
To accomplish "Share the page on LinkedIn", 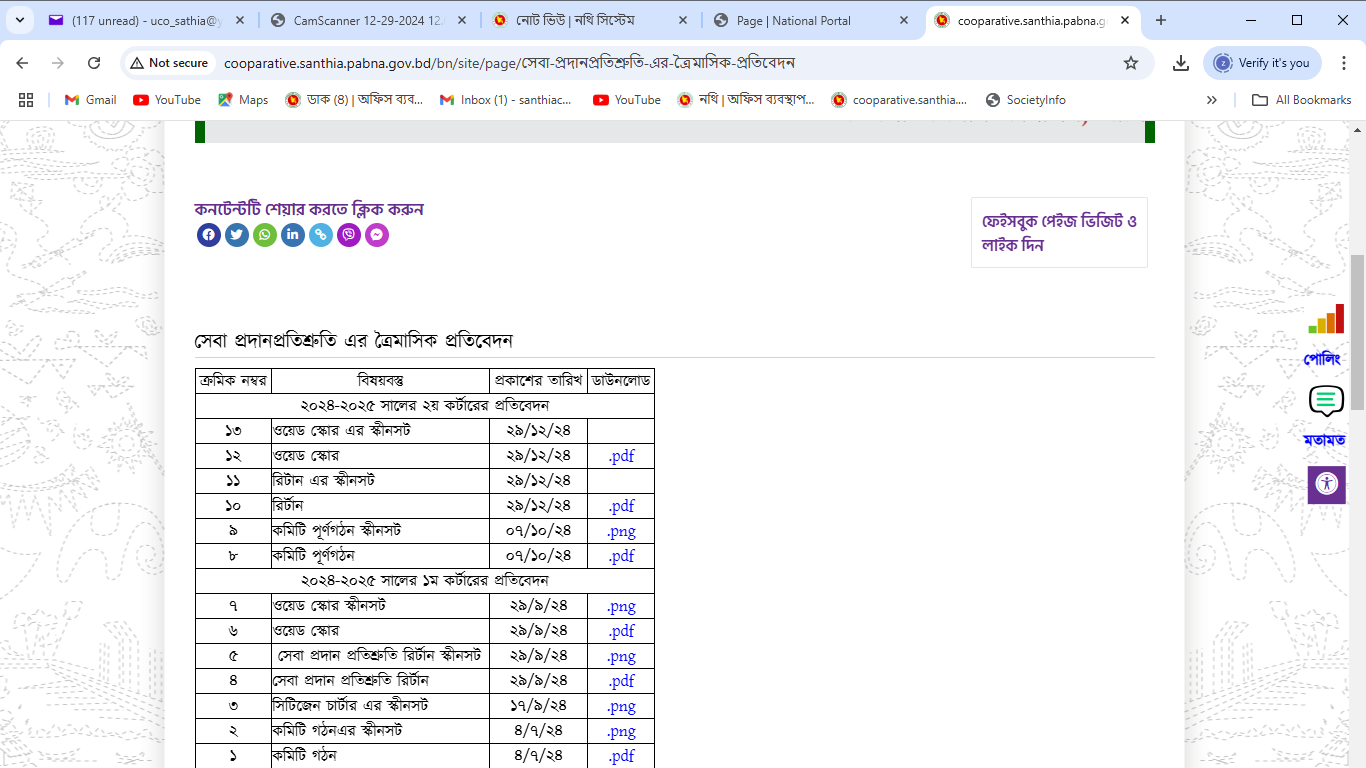I will pos(292,235).
